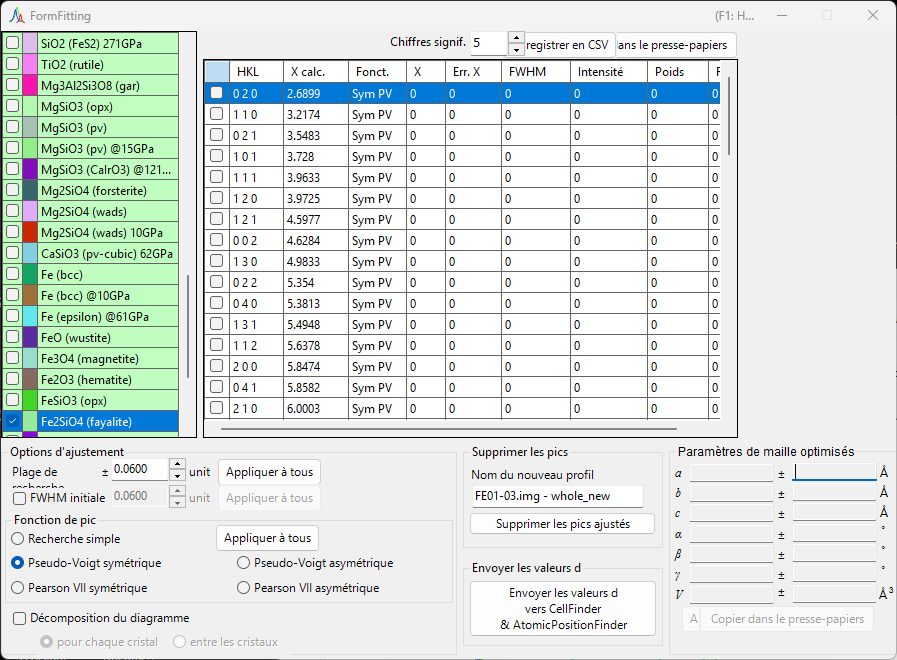Increase significant digits with up arrow
This screenshot has width=897, height=660.
pyautogui.click(x=516, y=38)
